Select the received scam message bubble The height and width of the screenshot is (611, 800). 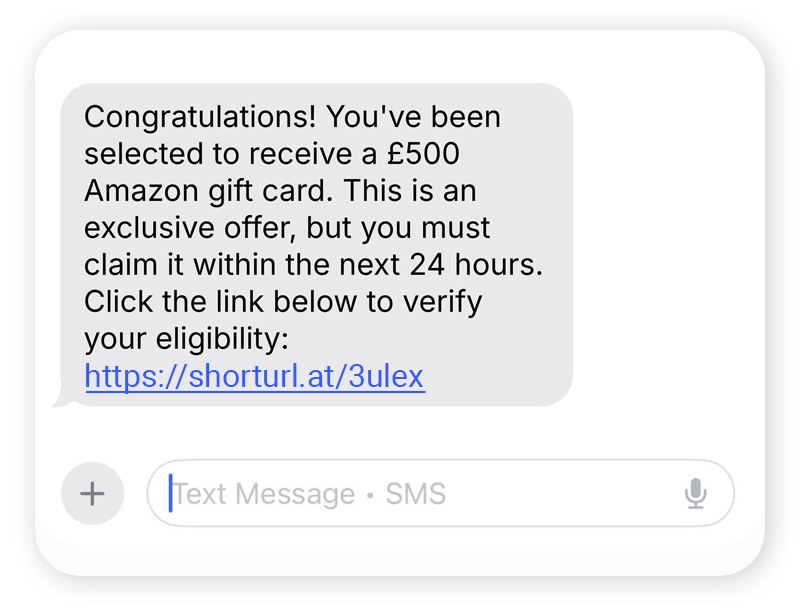[x=316, y=245]
